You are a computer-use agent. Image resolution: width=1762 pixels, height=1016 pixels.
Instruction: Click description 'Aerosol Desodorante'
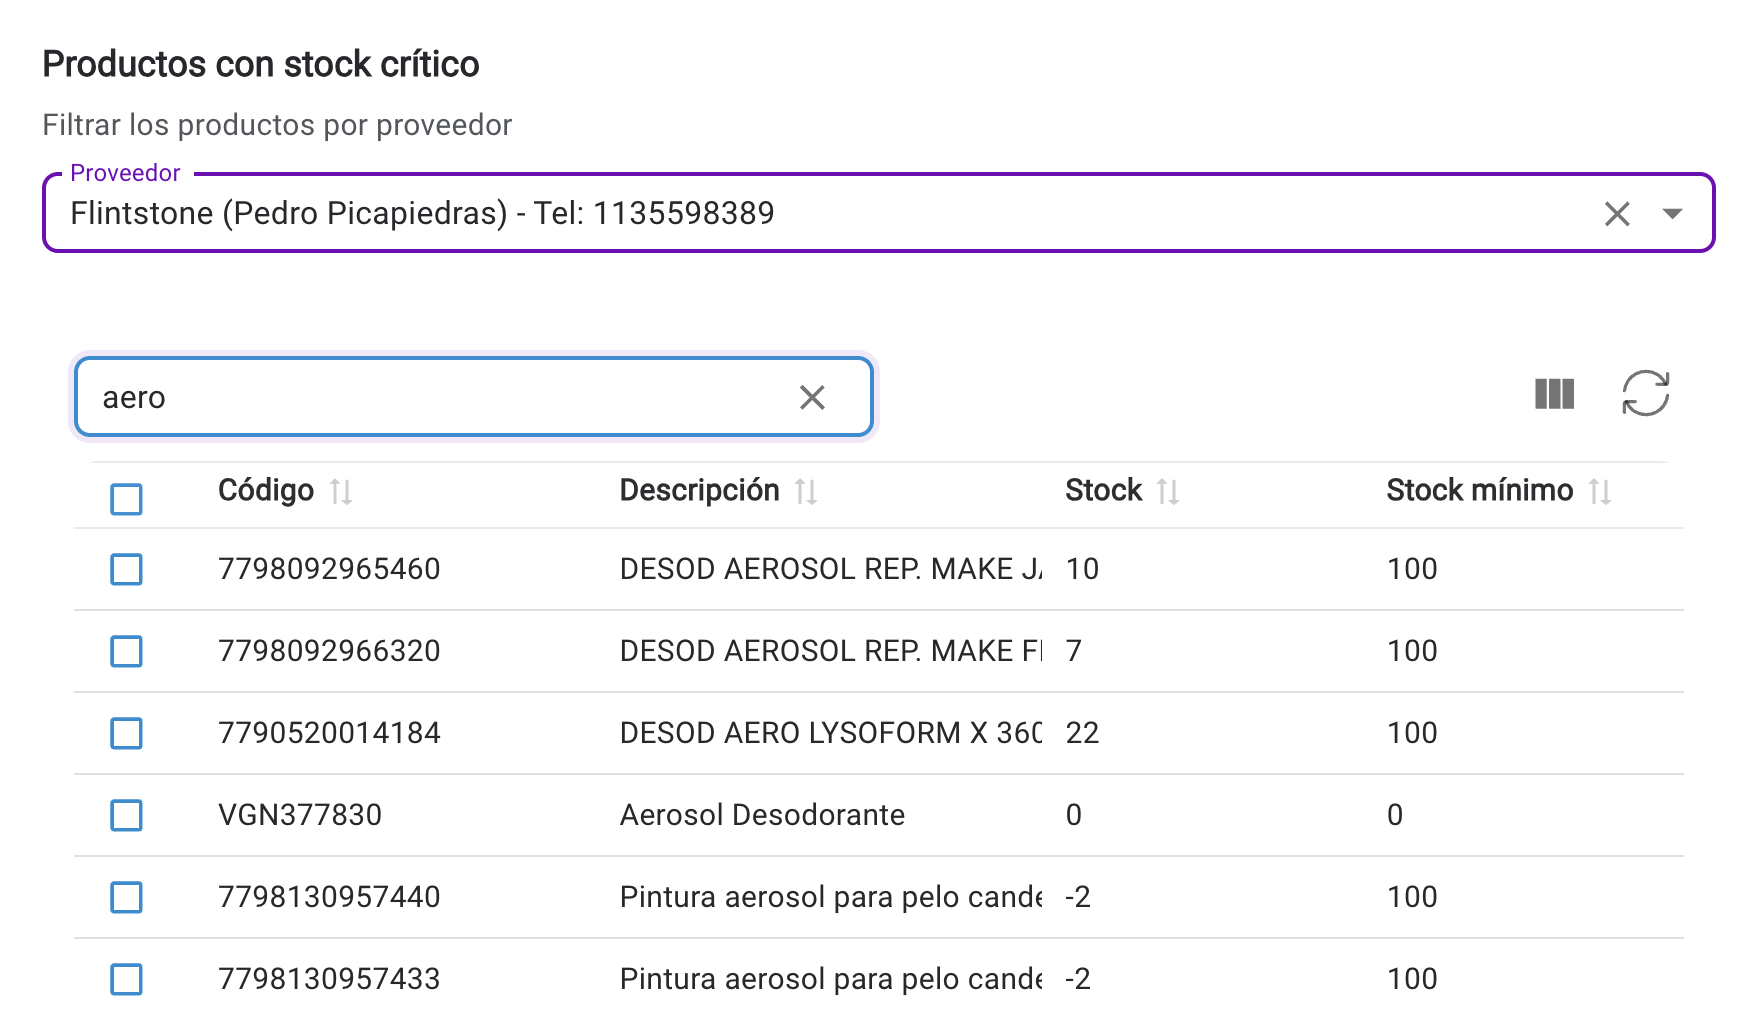(x=762, y=815)
